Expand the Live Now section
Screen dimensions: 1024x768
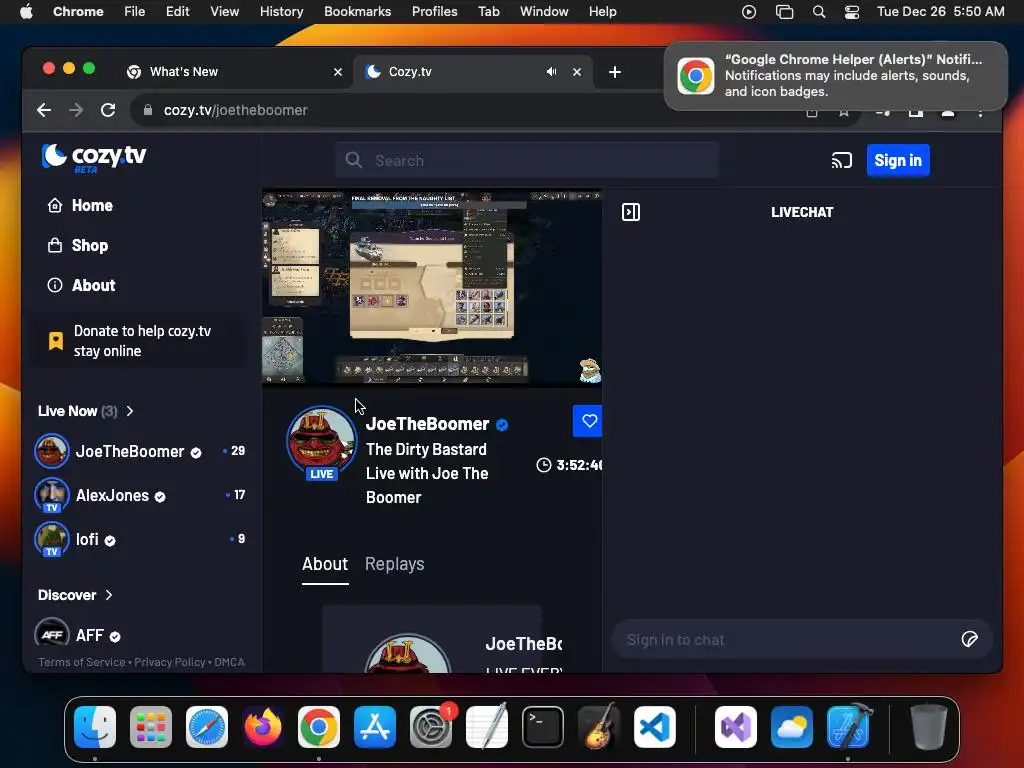tap(86, 411)
